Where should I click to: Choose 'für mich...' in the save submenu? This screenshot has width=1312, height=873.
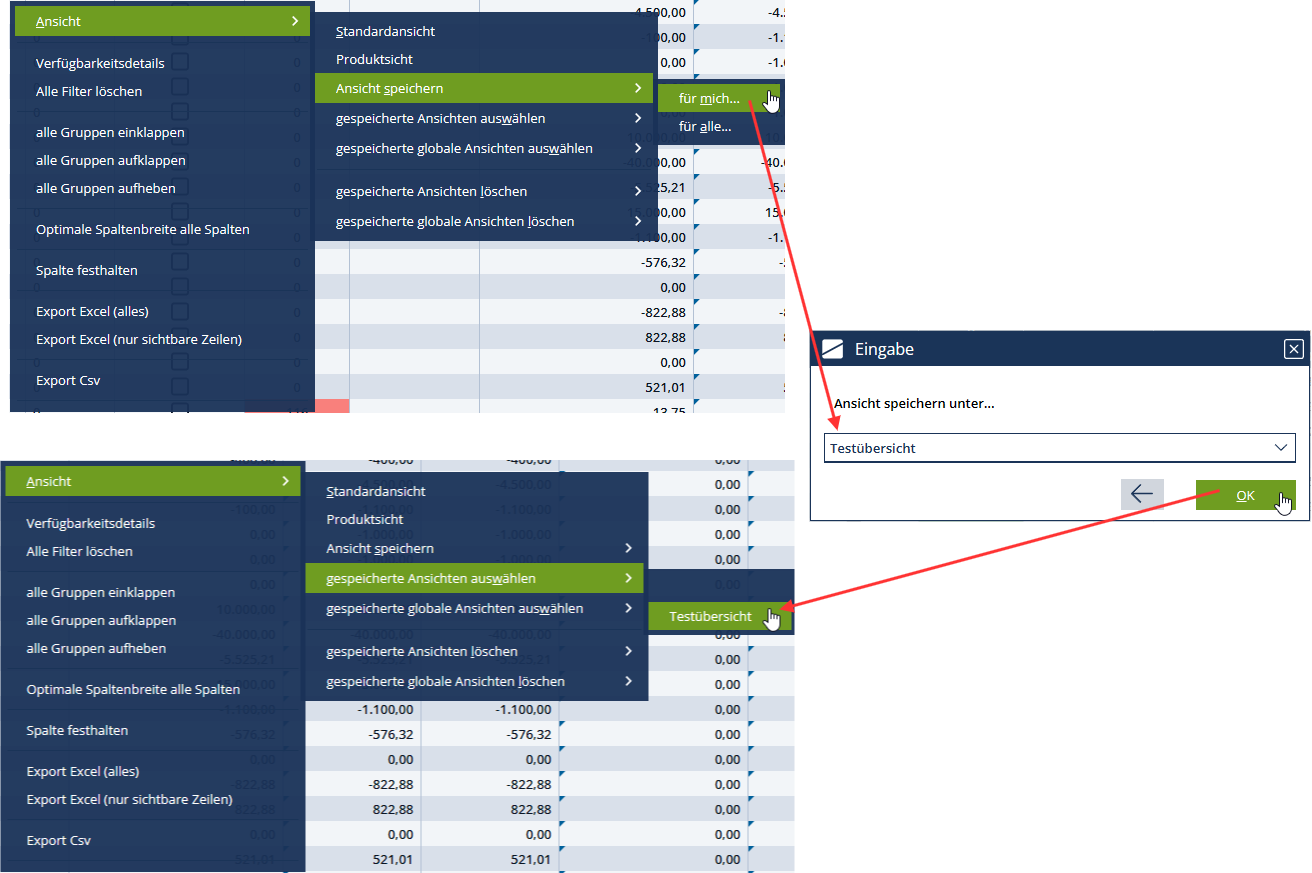pyautogui.click(x=709, y=98)
